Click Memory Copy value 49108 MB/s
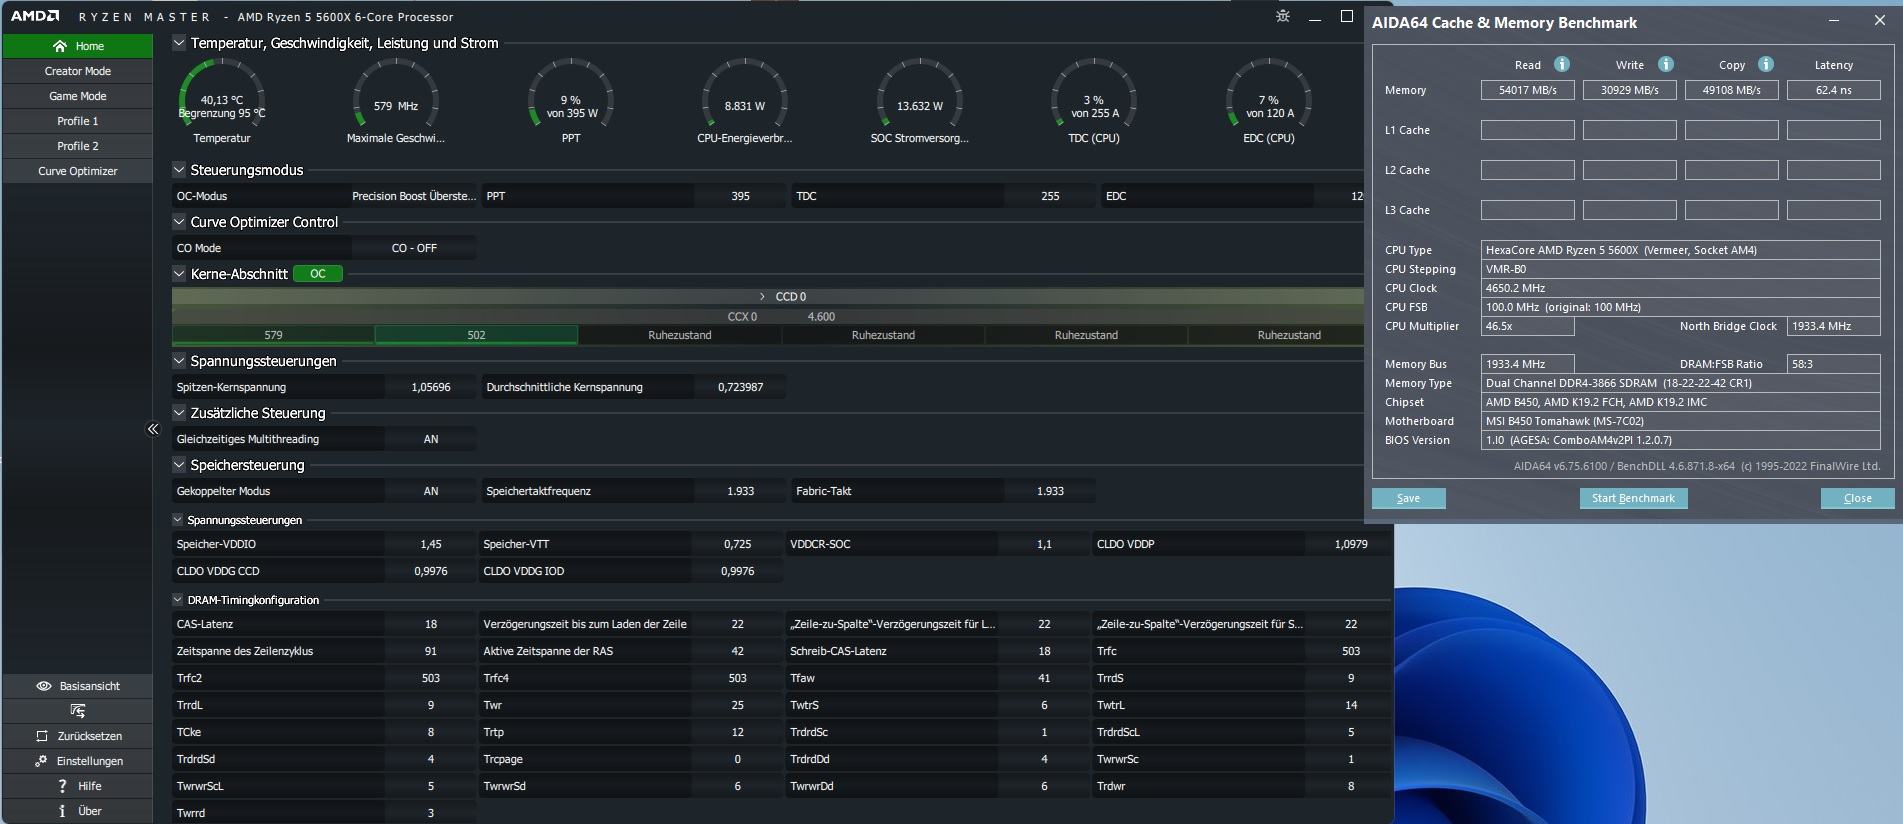Screen dimensions: 1903x824 coord(1731,90)
